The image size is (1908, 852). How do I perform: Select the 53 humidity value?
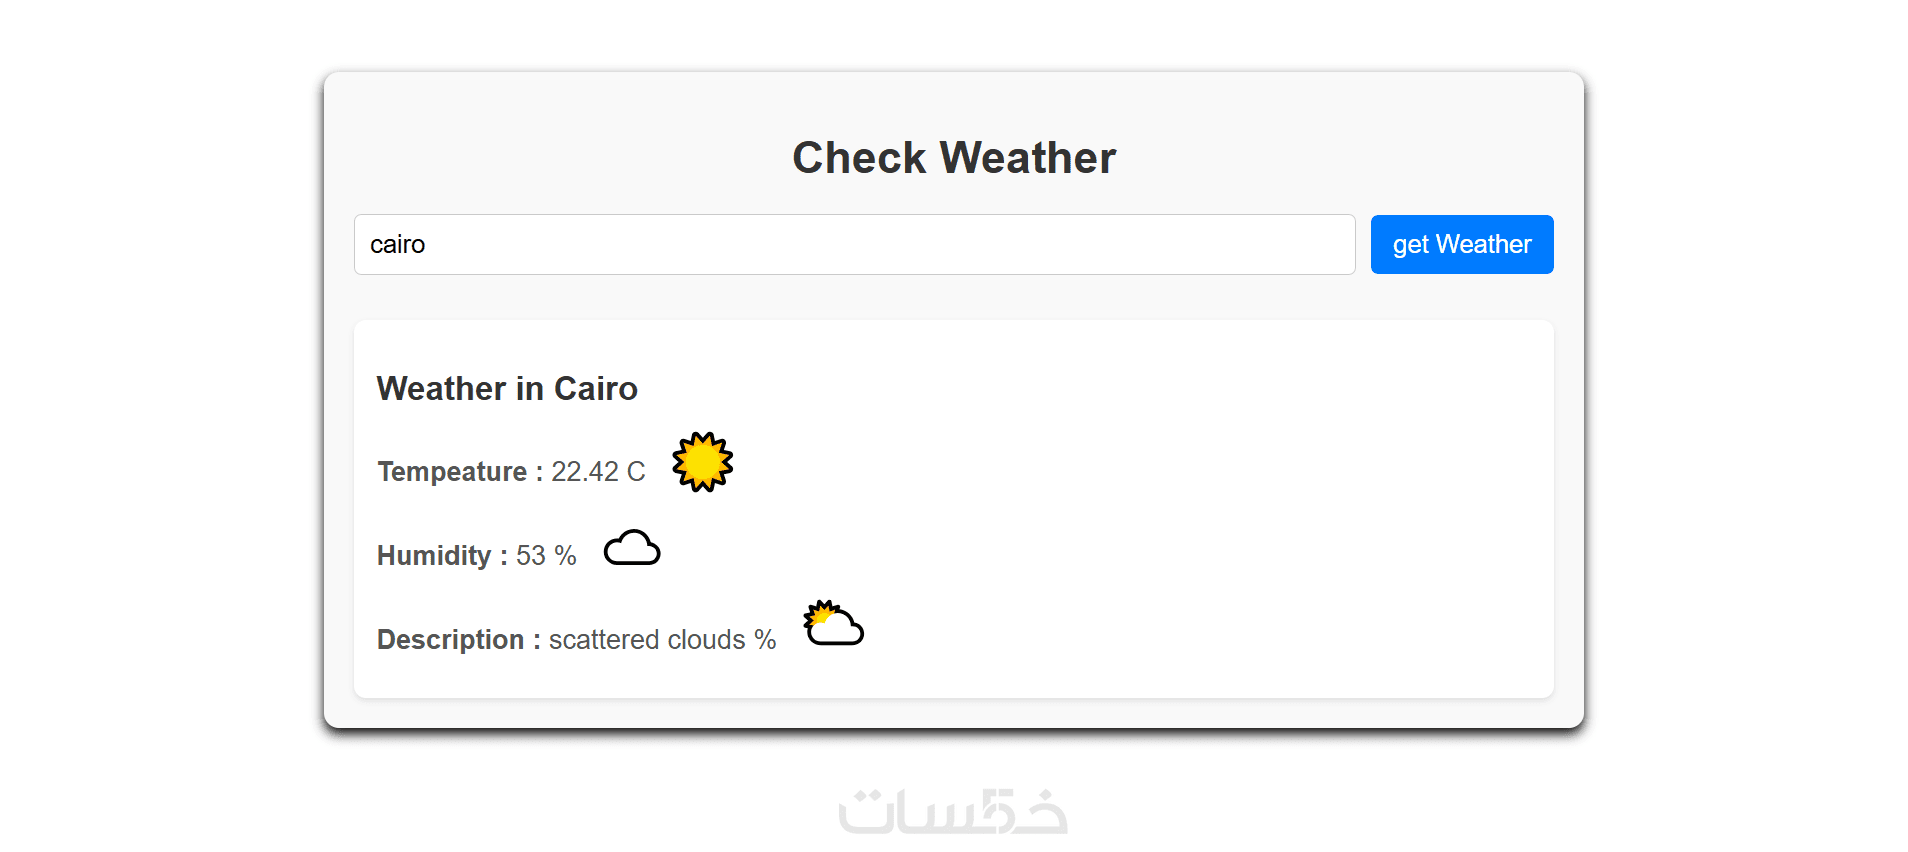point(531,556)
